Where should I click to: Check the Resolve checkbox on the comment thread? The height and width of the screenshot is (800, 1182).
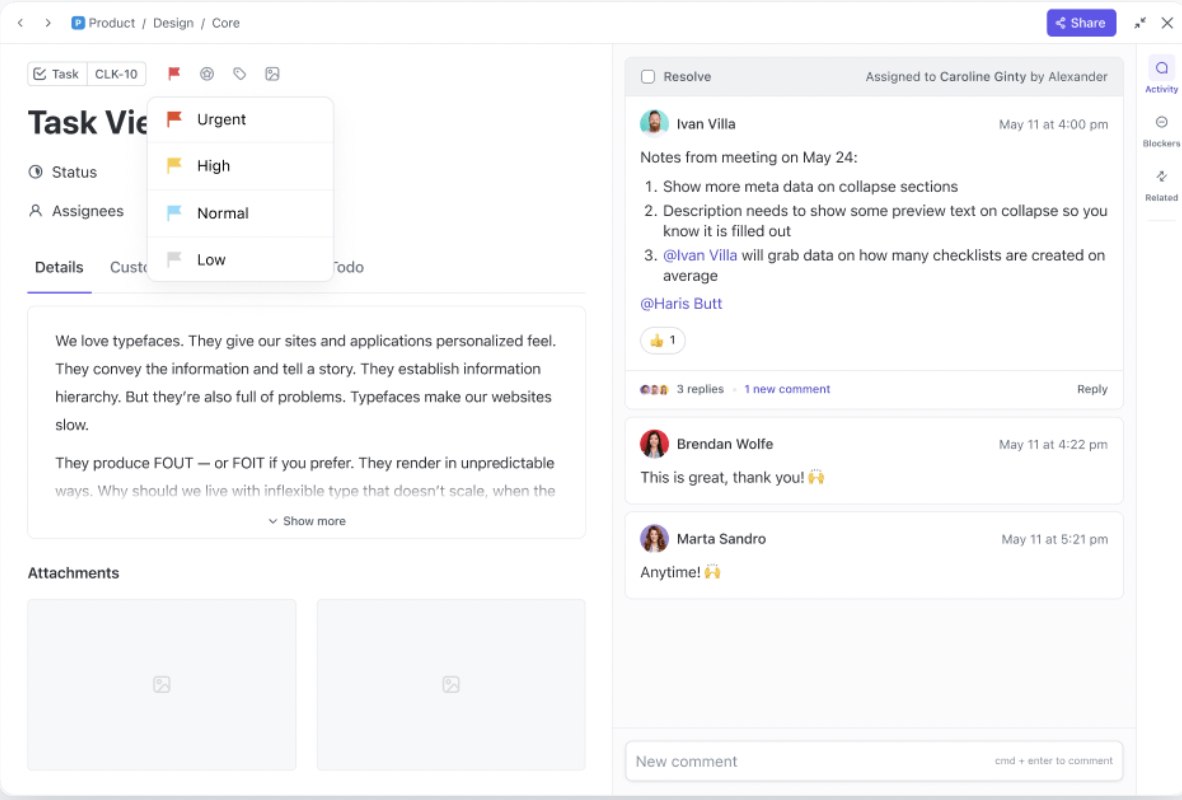[x=648, y=75]
